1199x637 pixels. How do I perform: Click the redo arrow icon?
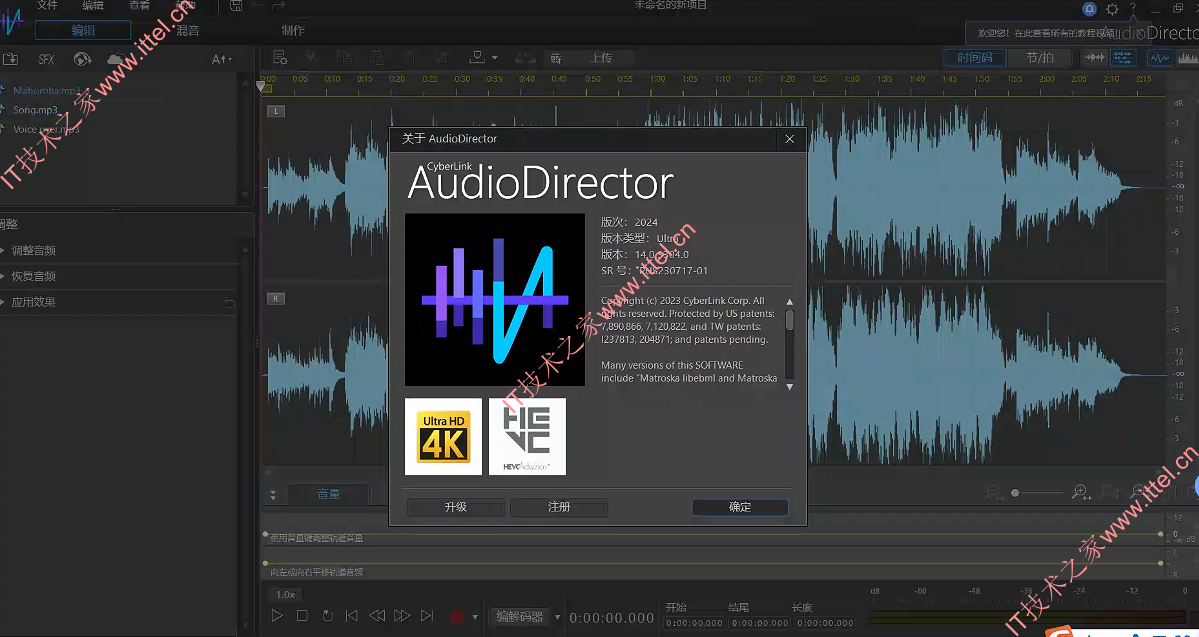click(278, 6)
